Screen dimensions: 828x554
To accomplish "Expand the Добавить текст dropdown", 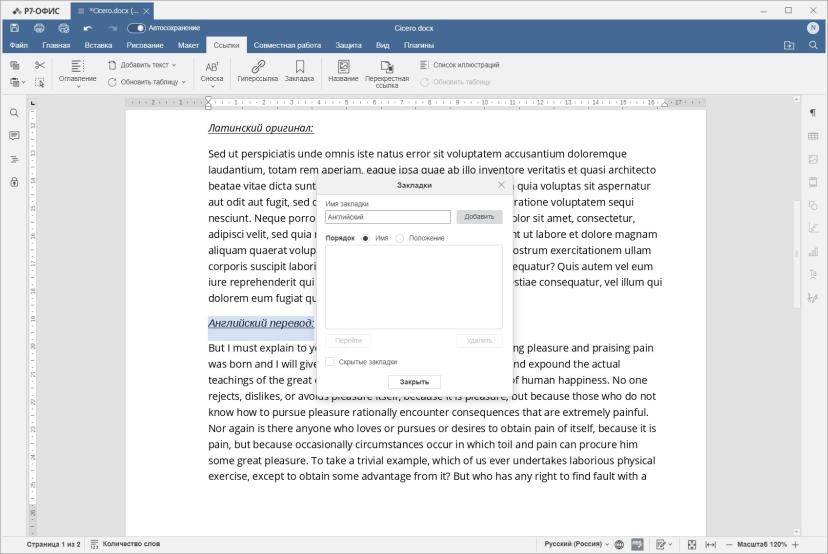I will (x=174, y=65).
